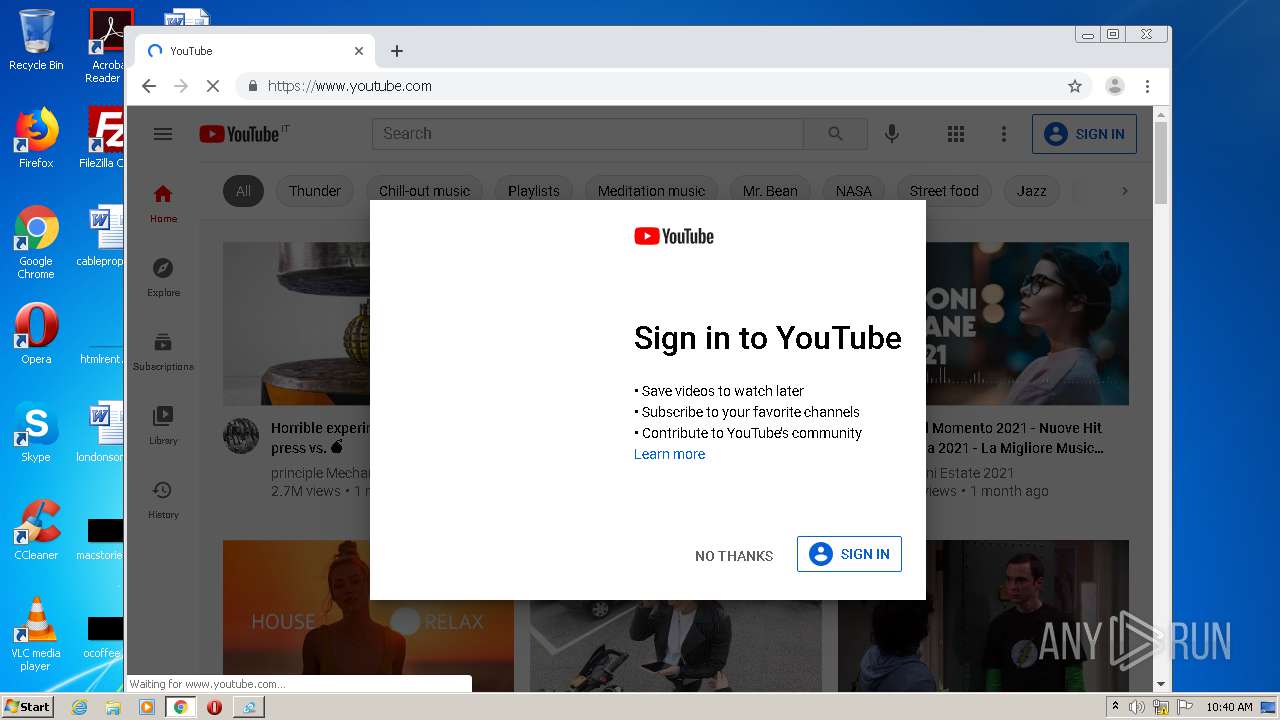This screenshot has width=1280, height=720.
Task: Click Chrome back navigation arrow
Action: [149, 86]
